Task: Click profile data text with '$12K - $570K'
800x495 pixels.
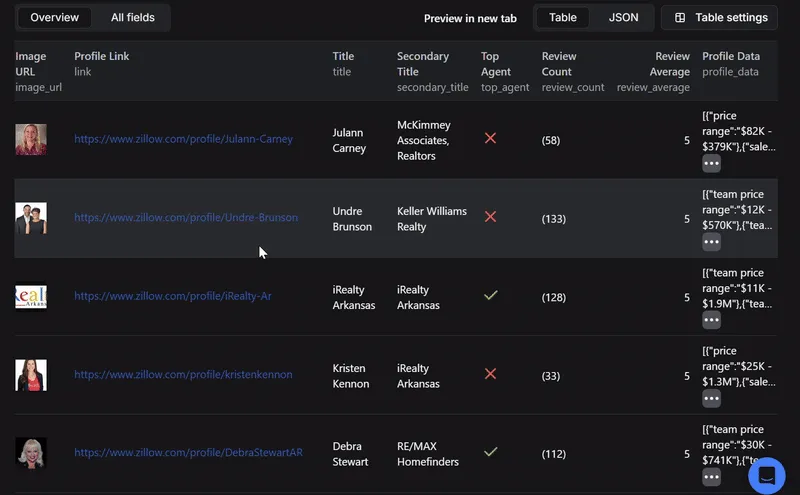Action: 737,210
